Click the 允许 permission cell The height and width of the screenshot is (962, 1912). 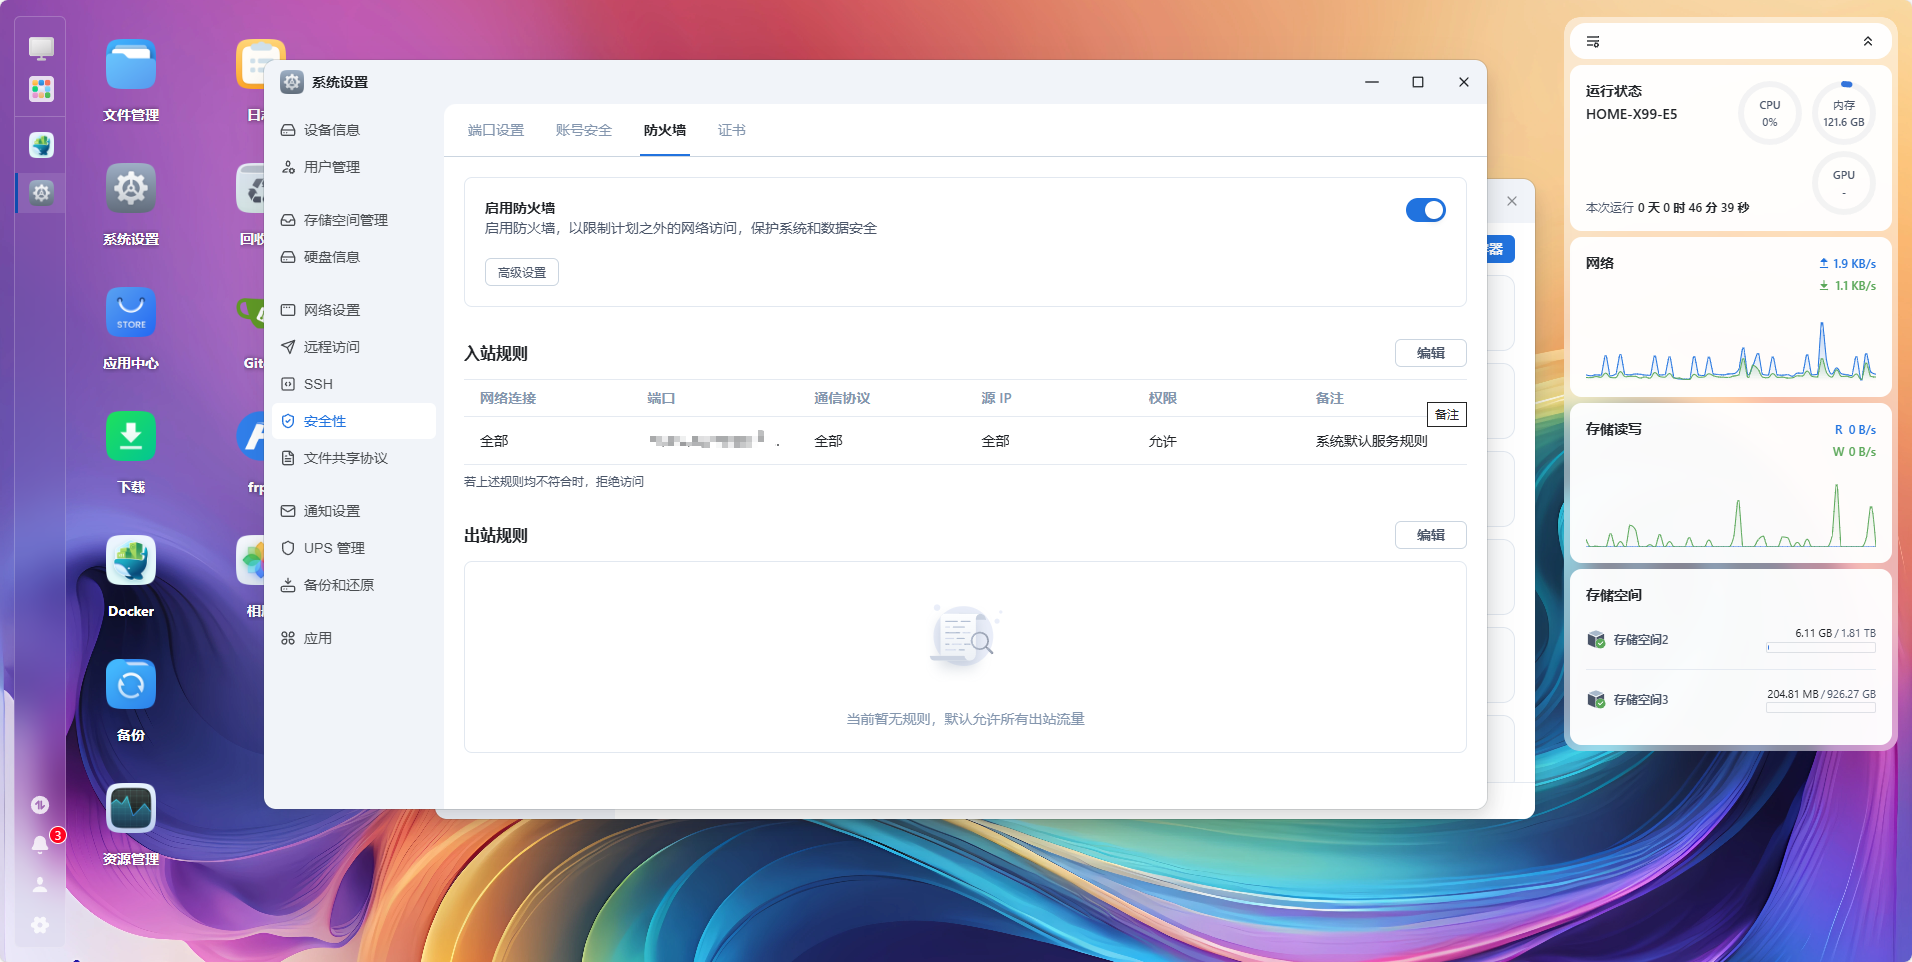pyautogui.click(x=1163, y=441)
